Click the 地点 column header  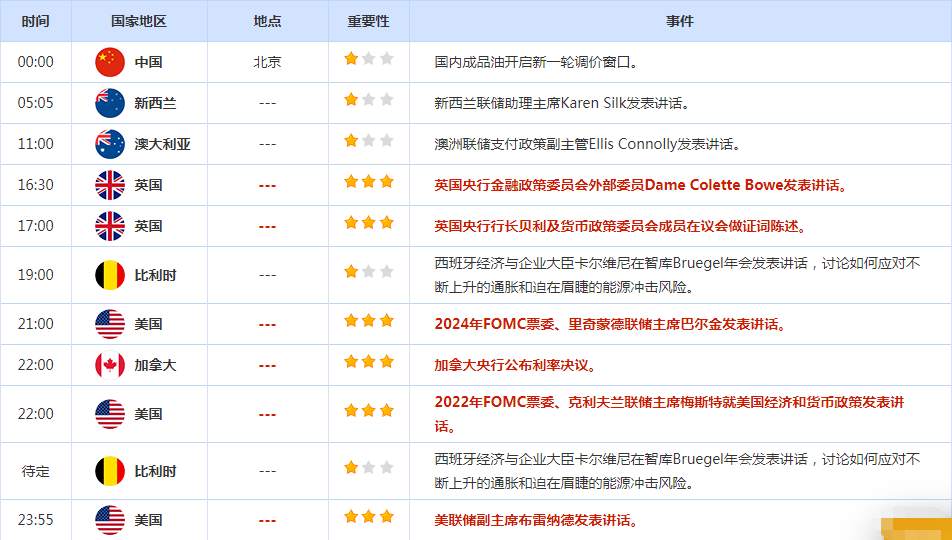point(268,21)
